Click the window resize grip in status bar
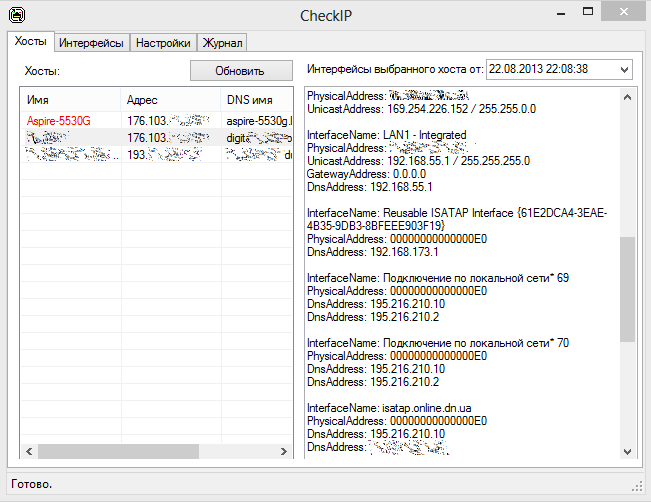The width and height of the screenshot is (651, 502). 637,487
